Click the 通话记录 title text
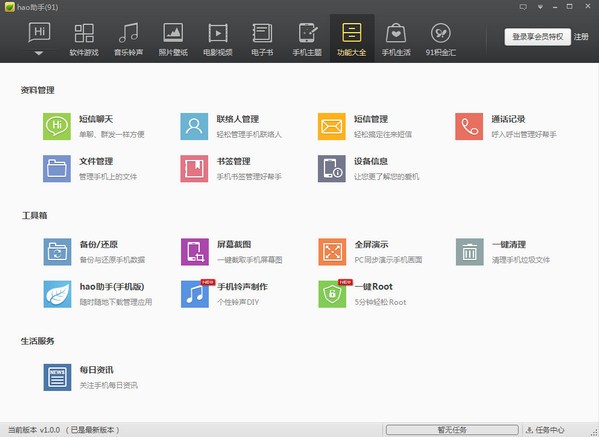The width and height of the screenshot is (599, 437). (x=508, y=119)
